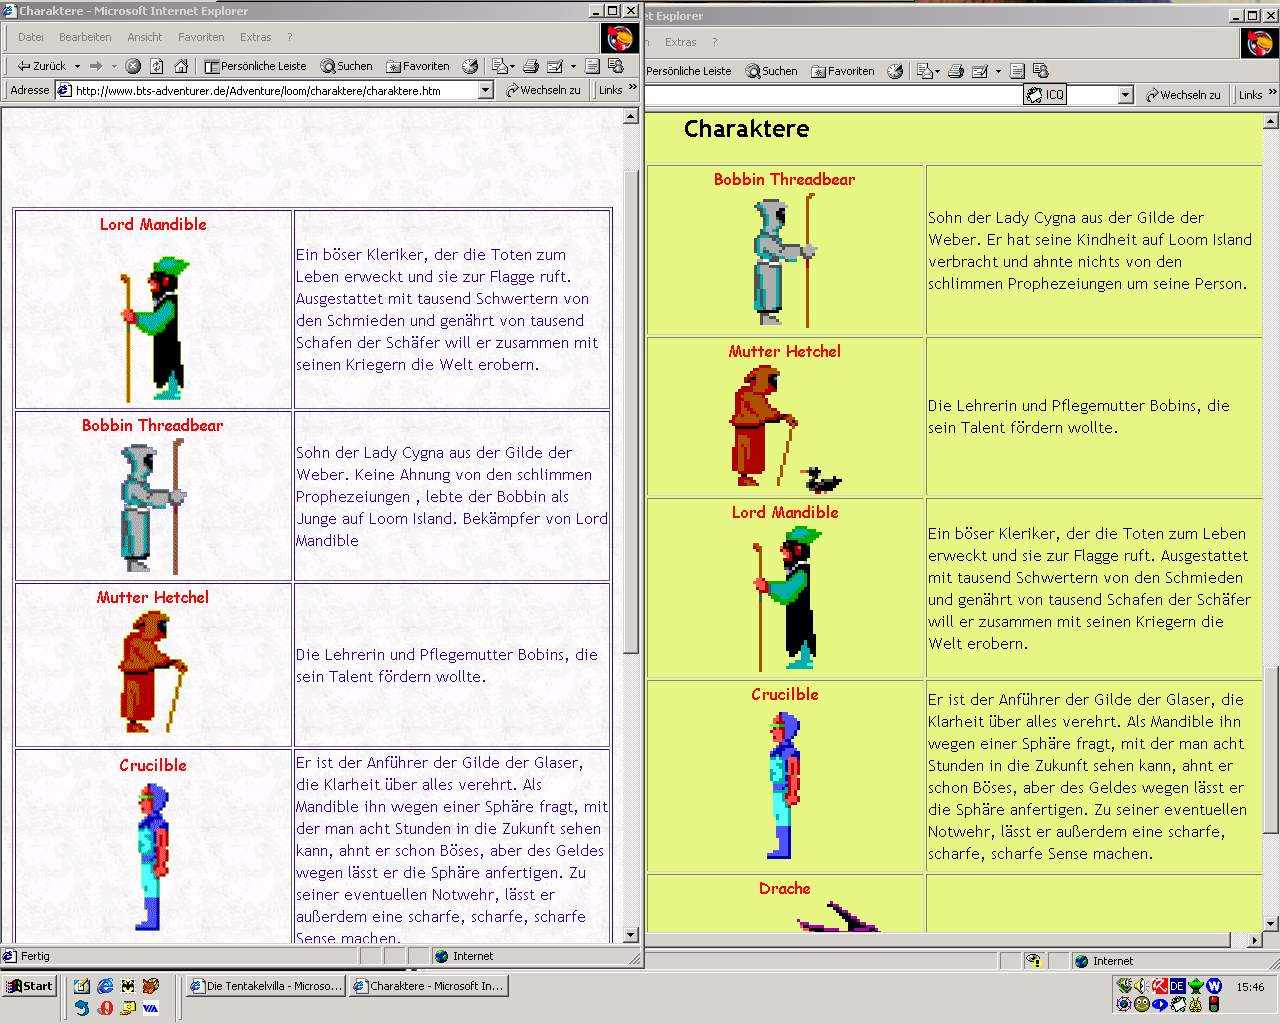The image size is (1280, 1024).
Task: Click Crucilble character image in right window
Action: click(x=785, y=786)
